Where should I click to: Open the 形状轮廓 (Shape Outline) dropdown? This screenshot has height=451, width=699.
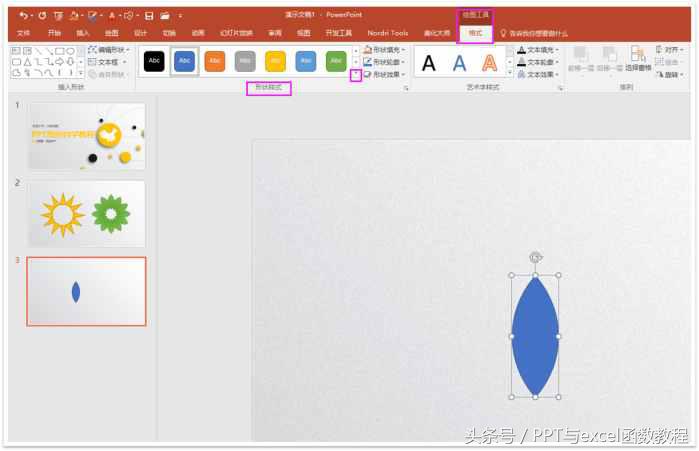click(x=384, y=62)
